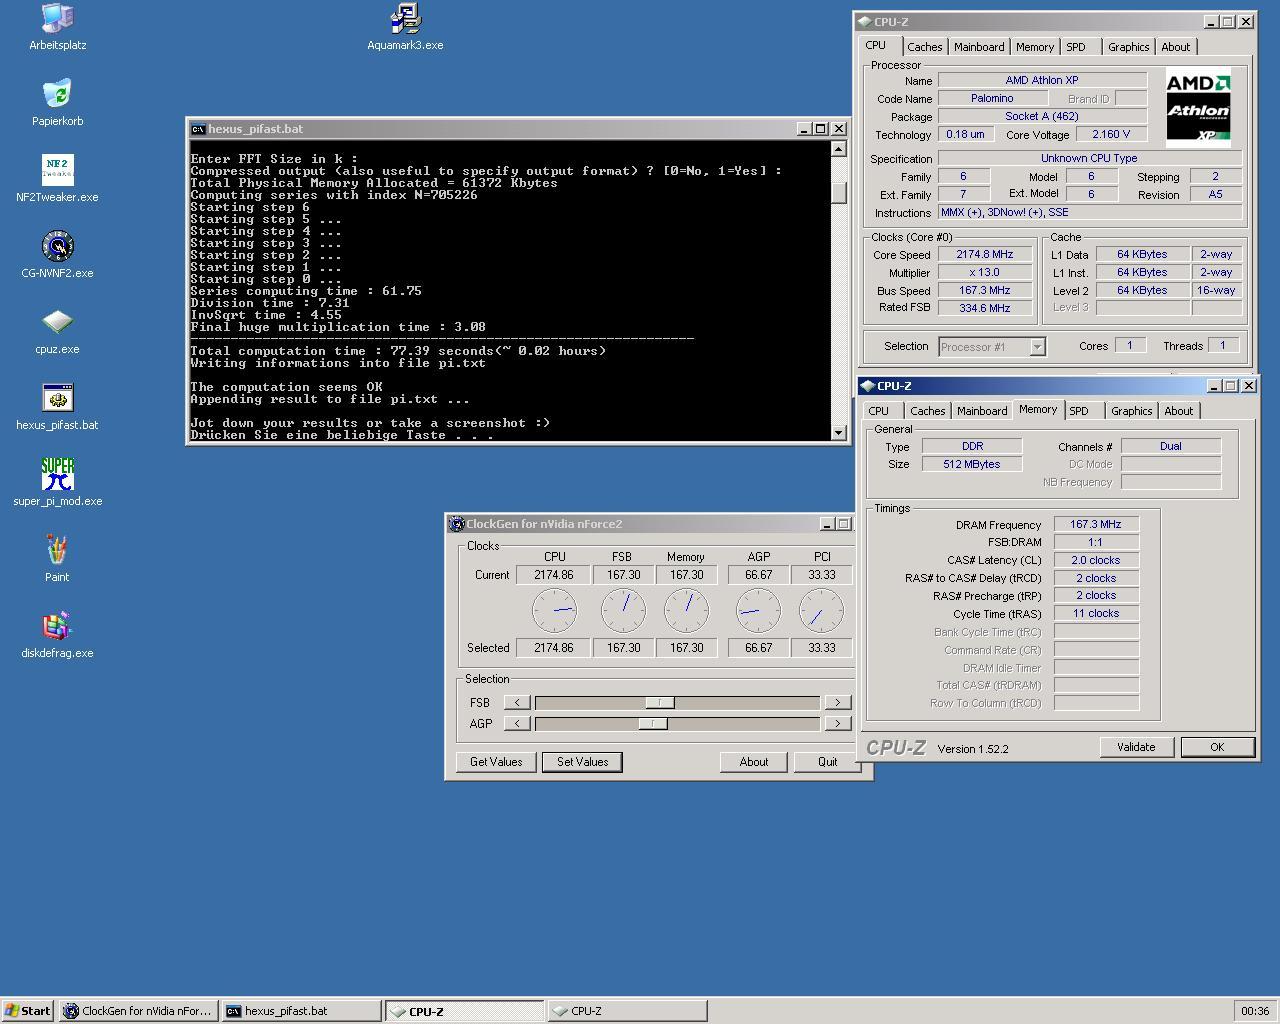The width and height of the screenshot is (1280, 1024).
Task: Click the FSB slider left arrow
Action: tap(517, 703)
